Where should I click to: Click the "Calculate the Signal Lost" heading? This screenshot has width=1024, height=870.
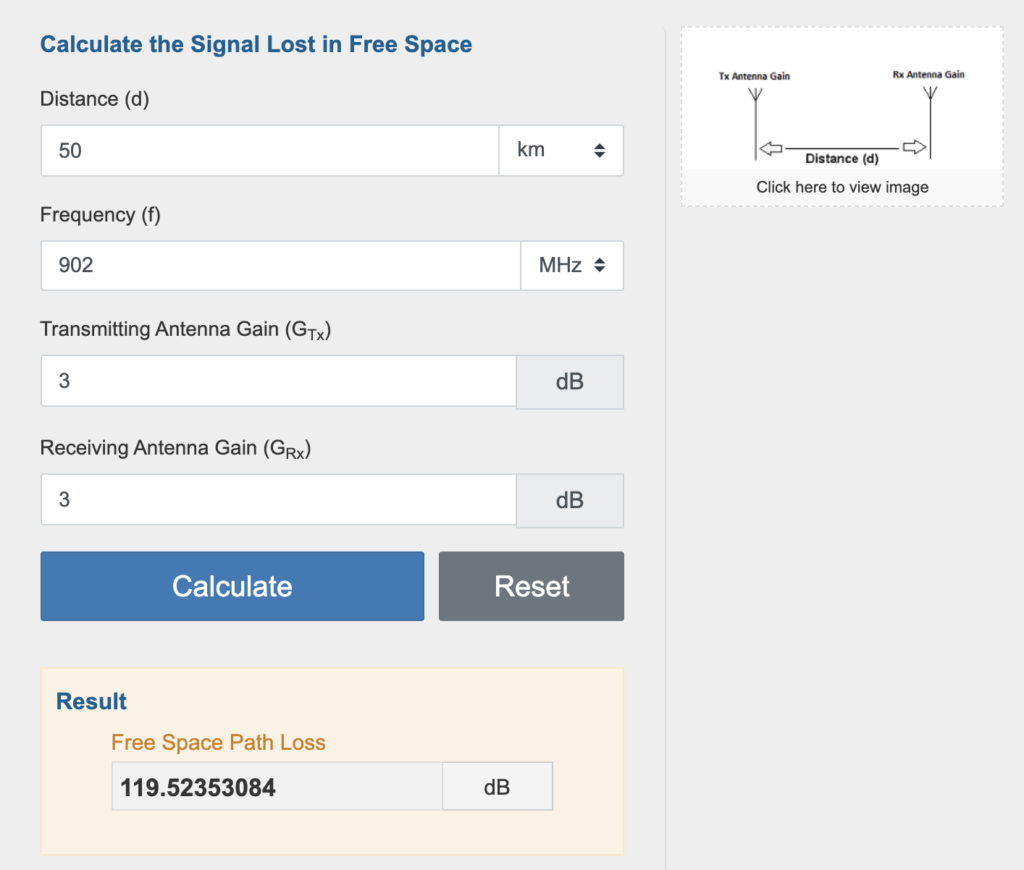point(256,44)
